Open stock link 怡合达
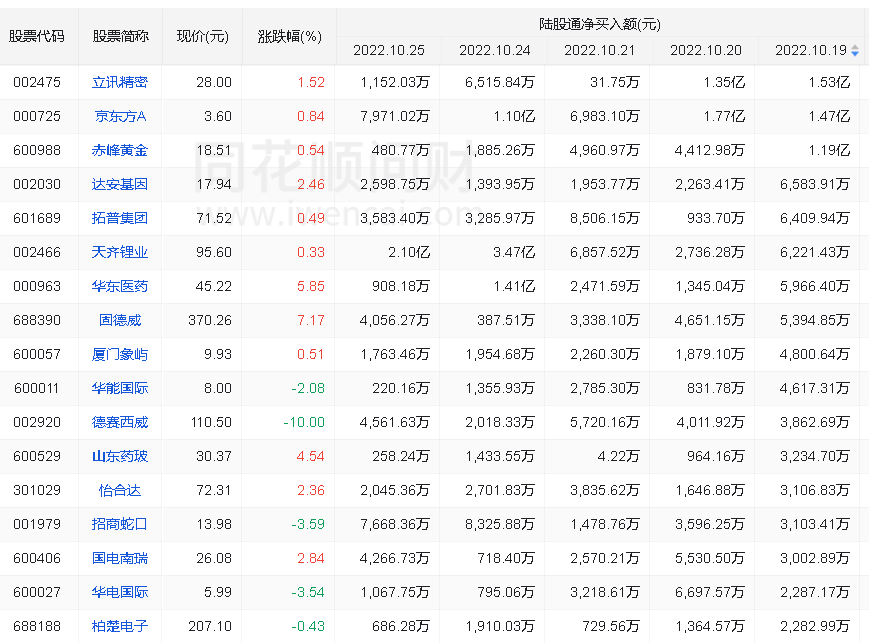 [120, 490]
